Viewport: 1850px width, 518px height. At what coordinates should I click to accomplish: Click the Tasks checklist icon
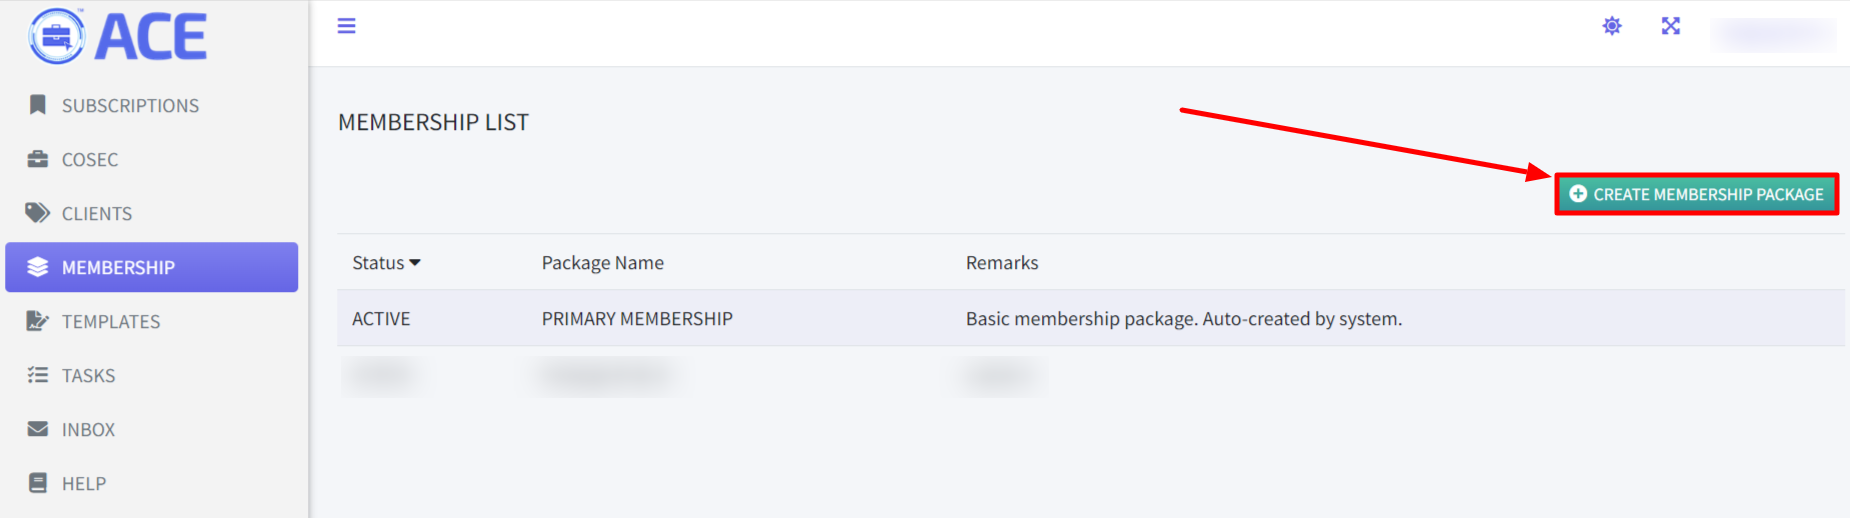(x=38, y=375)
